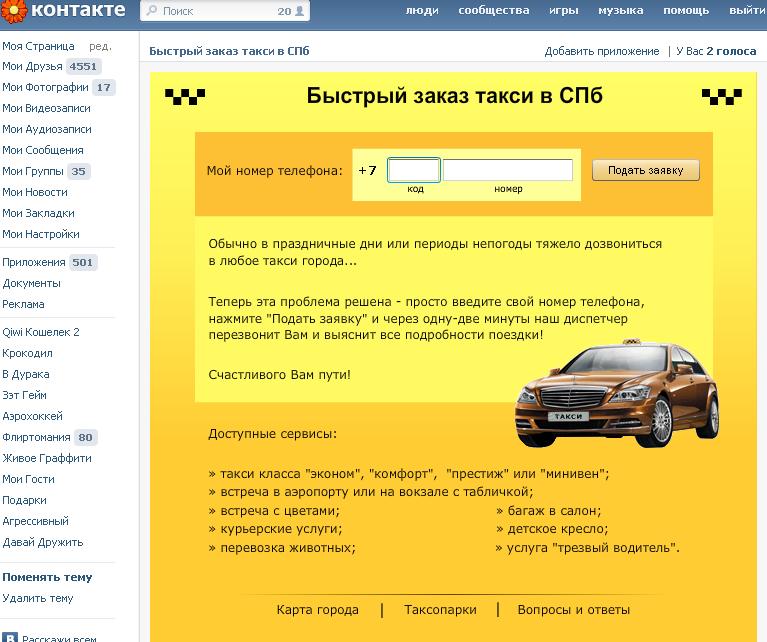This screenshot has height=642, width=767.
Task: Click the 17 photos counter badge
Action: click(x=104, y=88)
